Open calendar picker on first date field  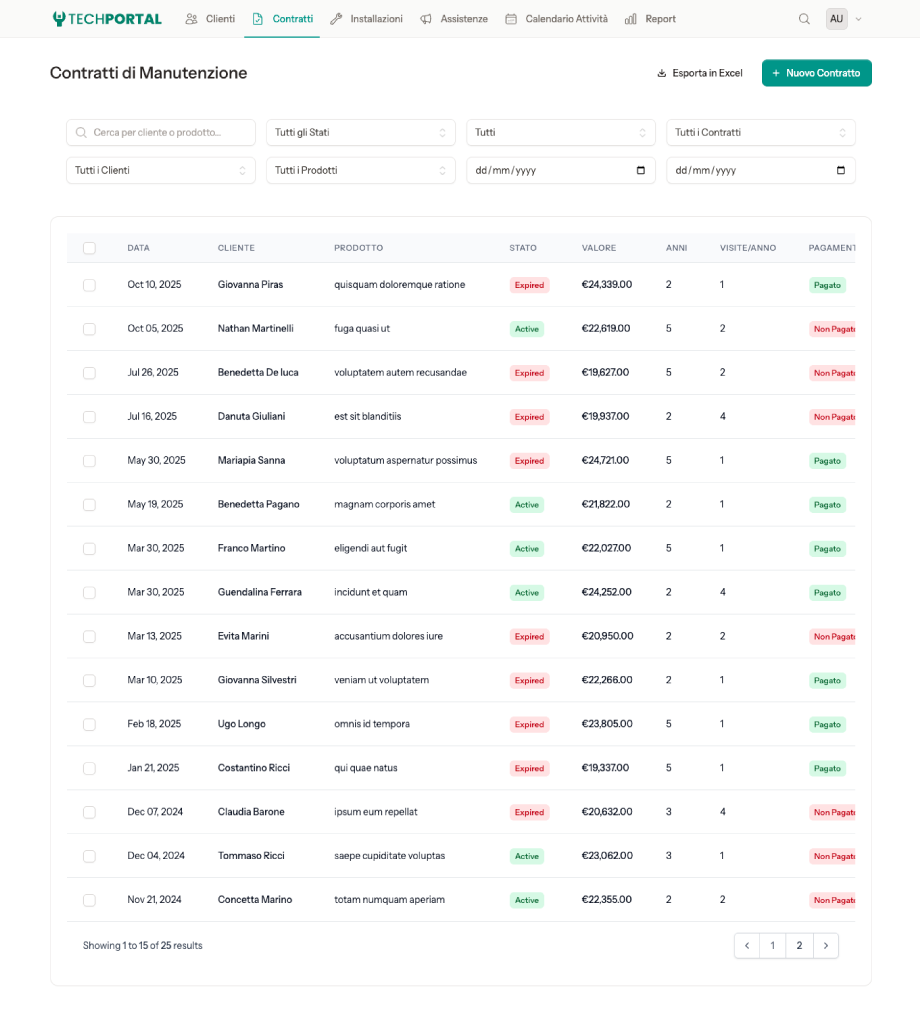(641, 170)
